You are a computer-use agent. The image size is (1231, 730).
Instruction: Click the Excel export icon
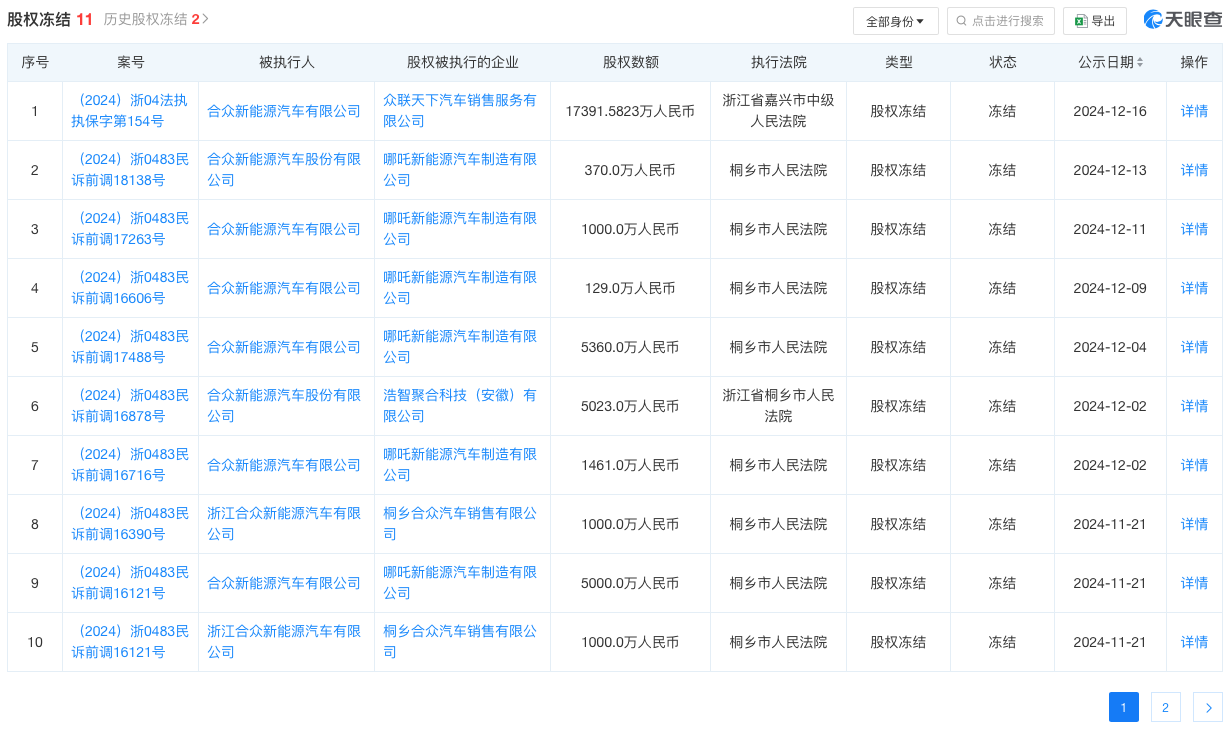(x=1081, y=21)
